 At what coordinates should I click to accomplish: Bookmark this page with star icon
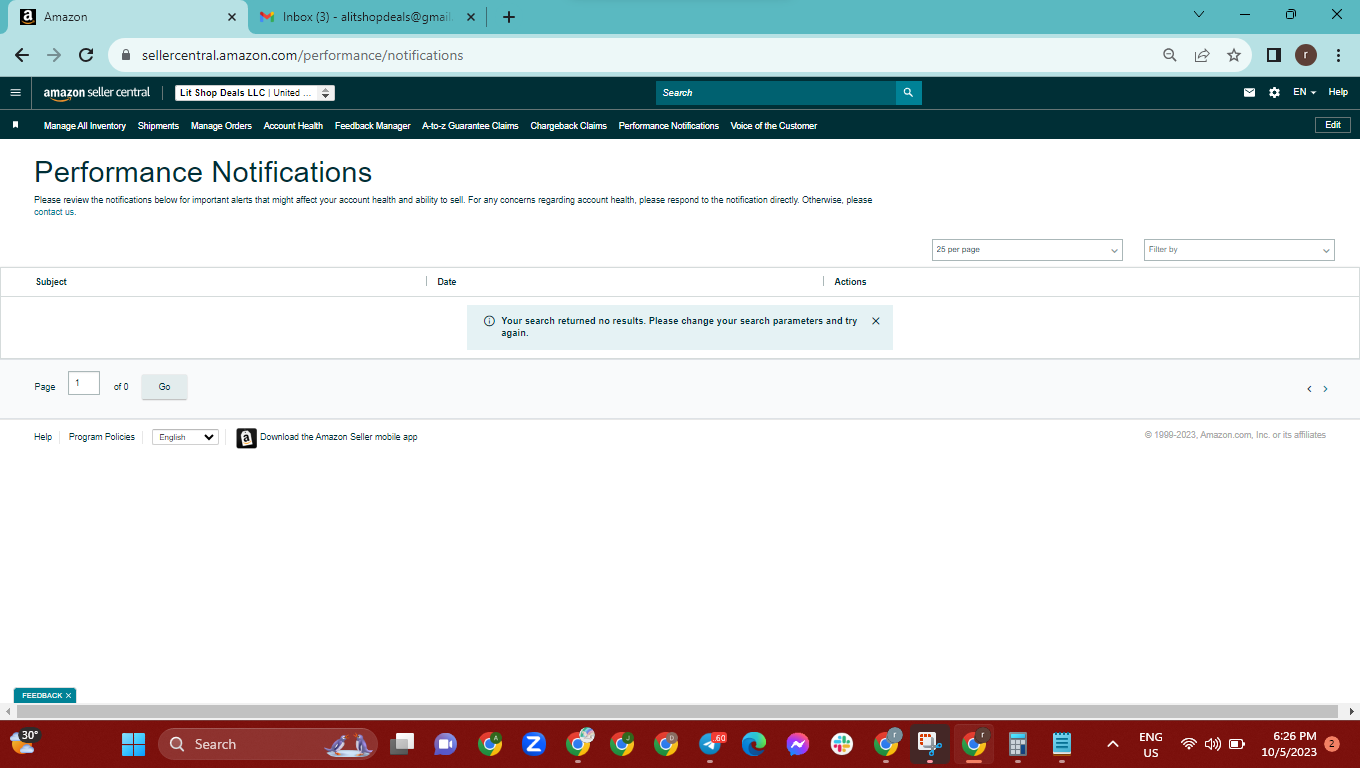(x=1234, y=55)
